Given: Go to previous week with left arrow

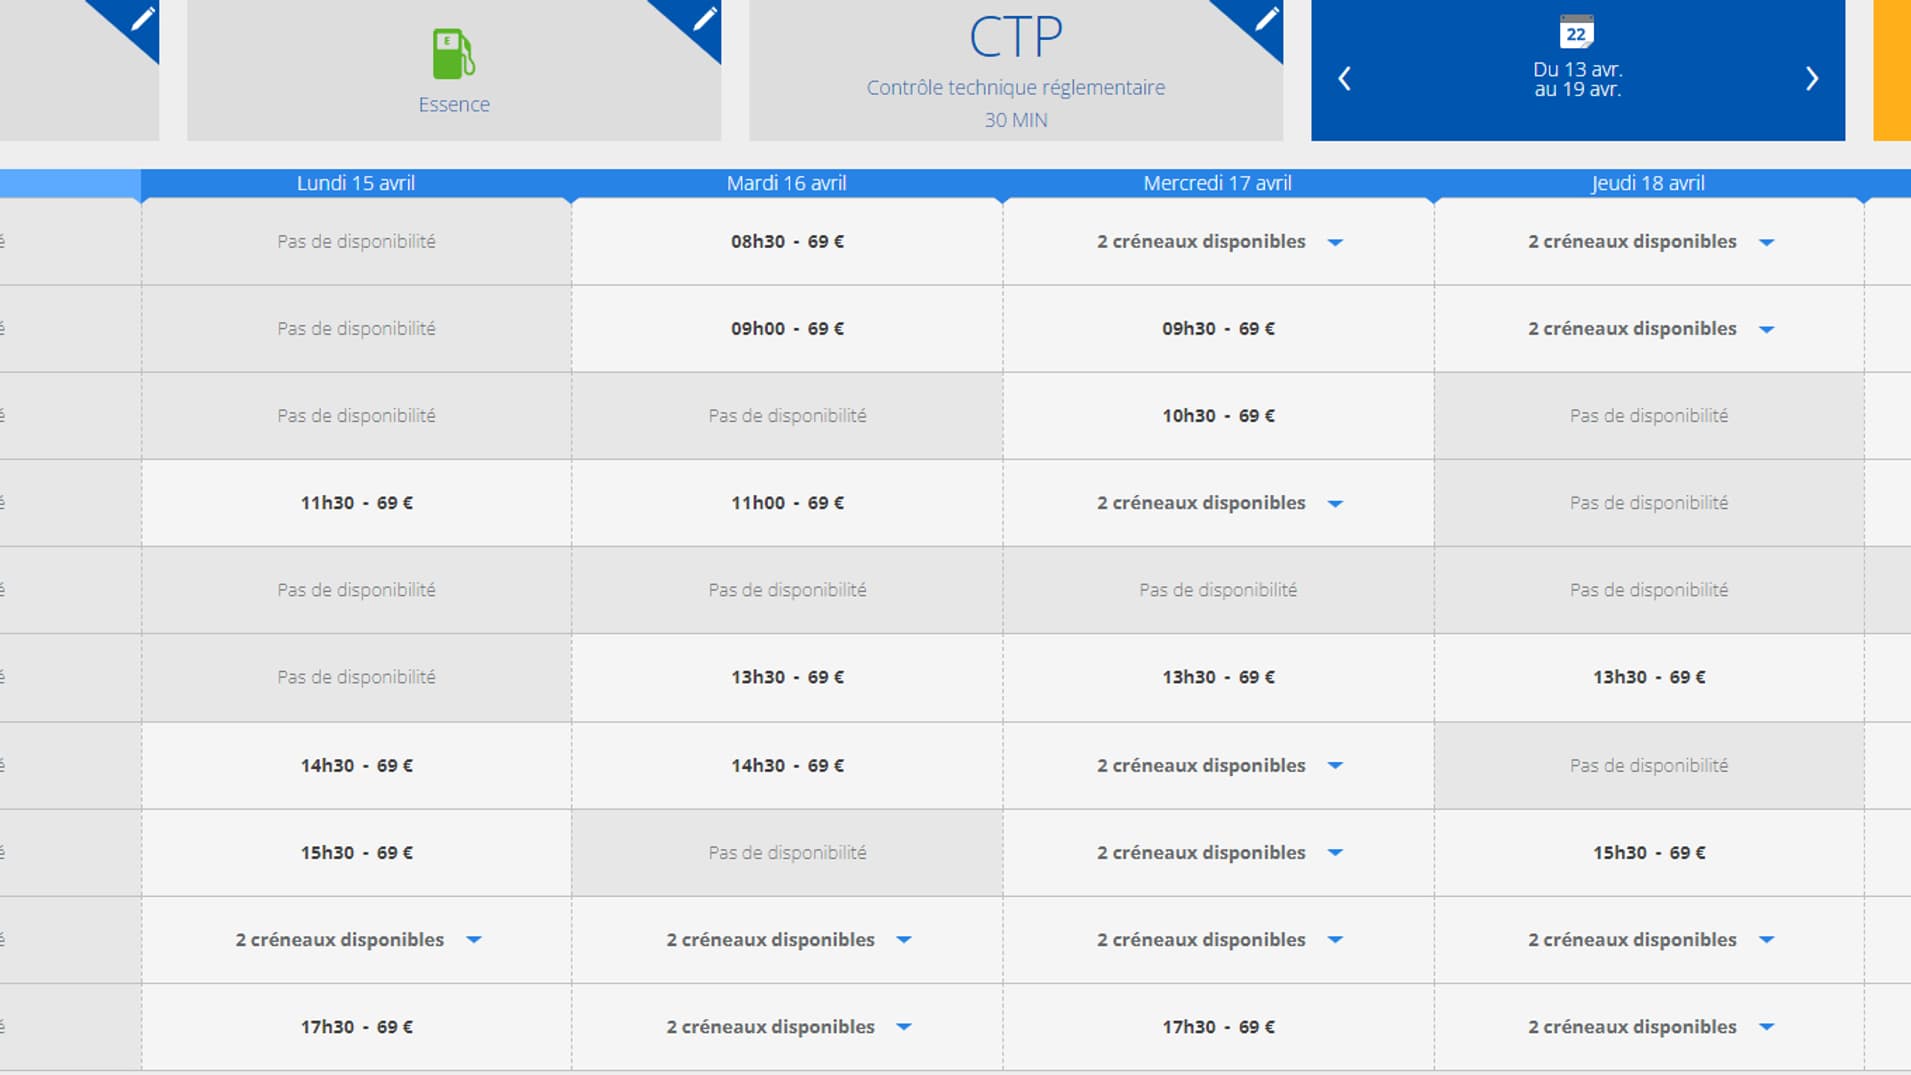Looking at the screenshot, I should click(1345, 79).
